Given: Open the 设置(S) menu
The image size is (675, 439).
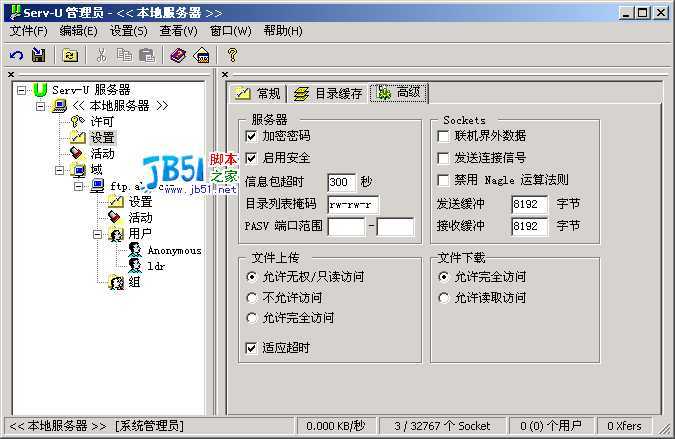Looking at the screenshot, I should click(x=128, y=31).
